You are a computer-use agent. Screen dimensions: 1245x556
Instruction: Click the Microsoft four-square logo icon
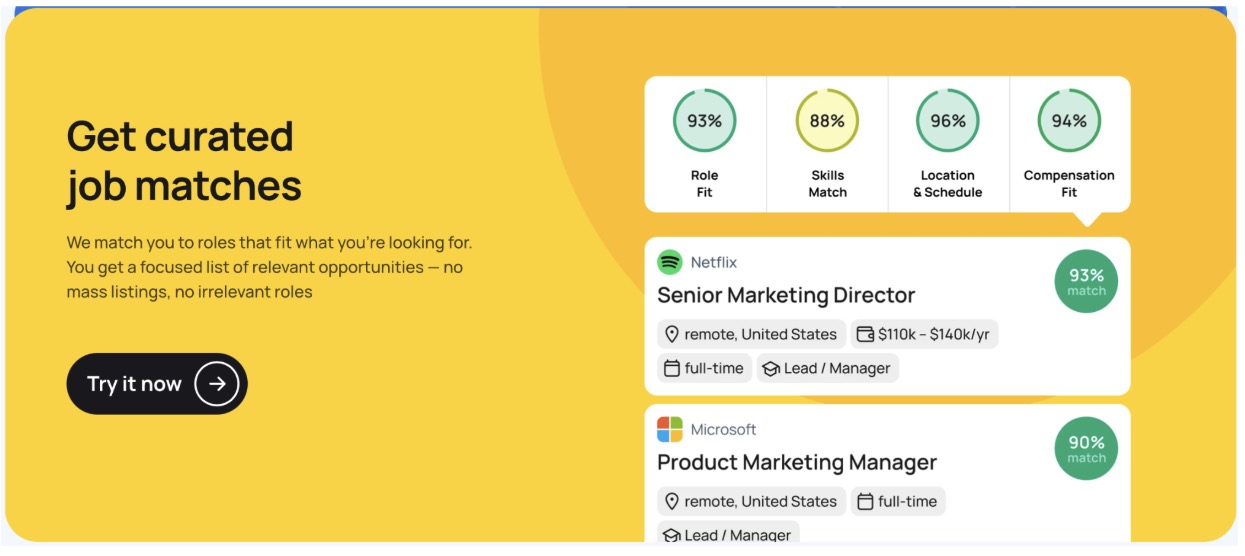point(670,430)
